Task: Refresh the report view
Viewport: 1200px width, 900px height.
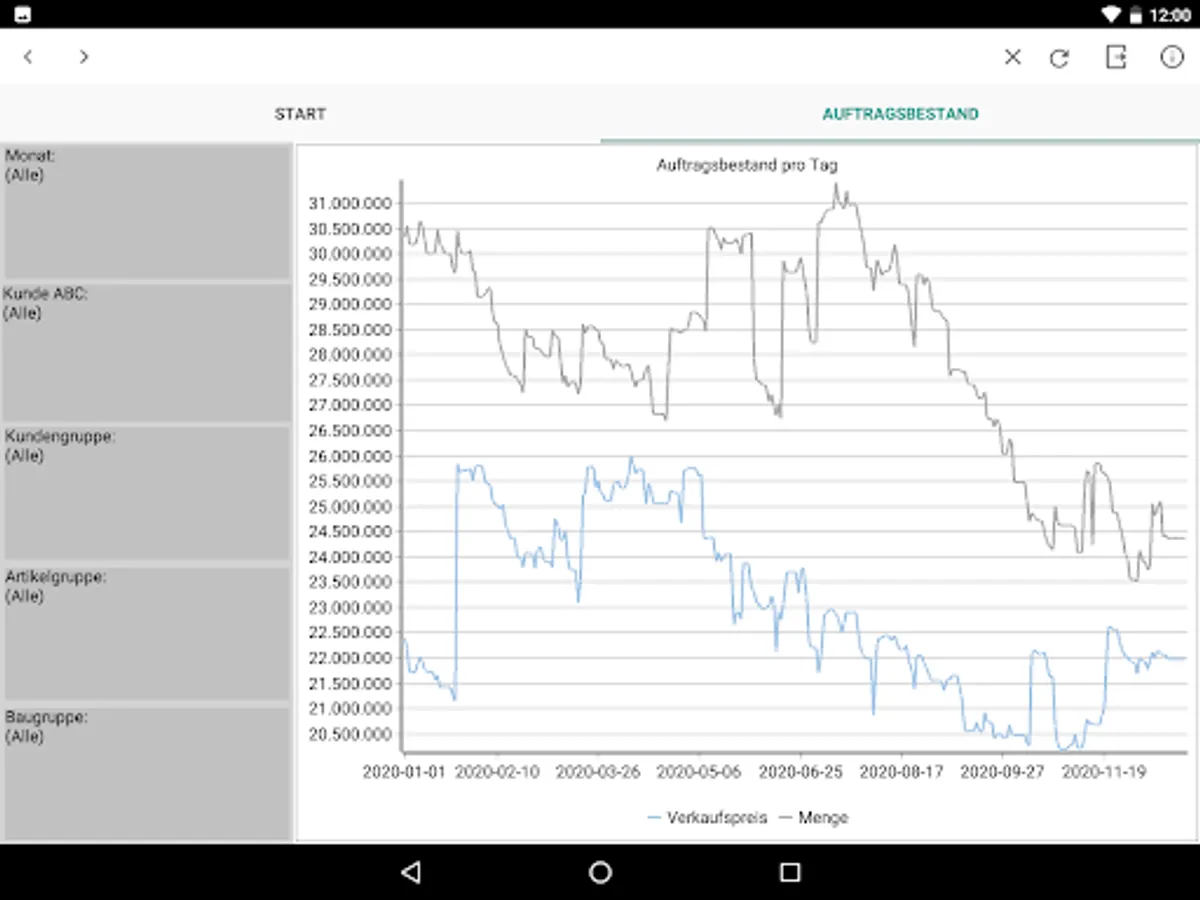Action: (1059, 57)
